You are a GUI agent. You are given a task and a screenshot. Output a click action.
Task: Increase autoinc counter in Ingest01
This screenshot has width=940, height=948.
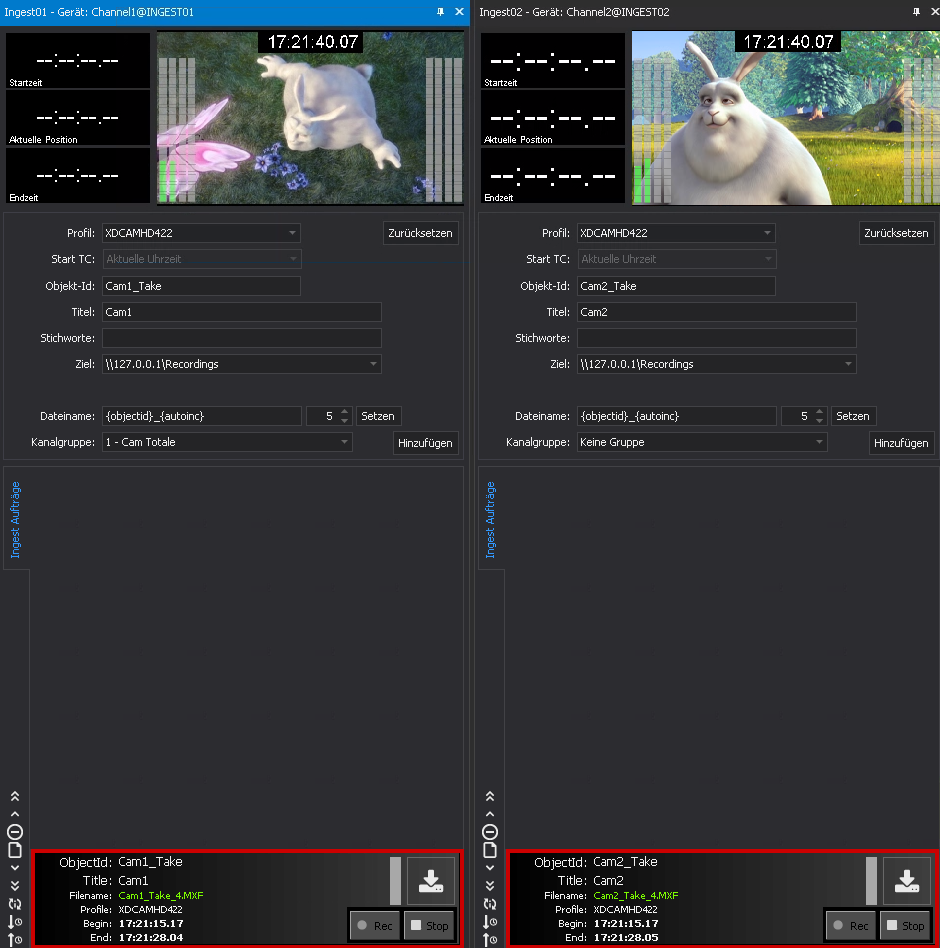(345, 412)
